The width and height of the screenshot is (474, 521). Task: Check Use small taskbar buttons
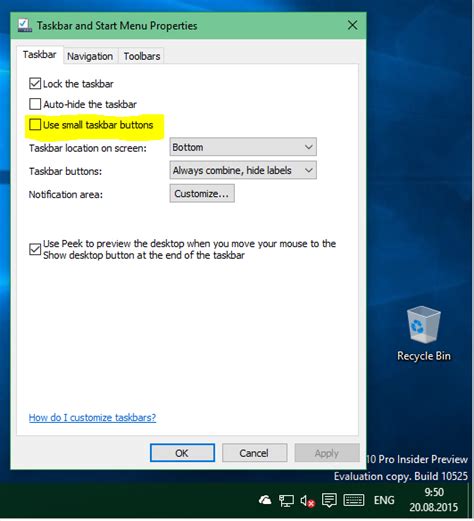tap(35, 125)
